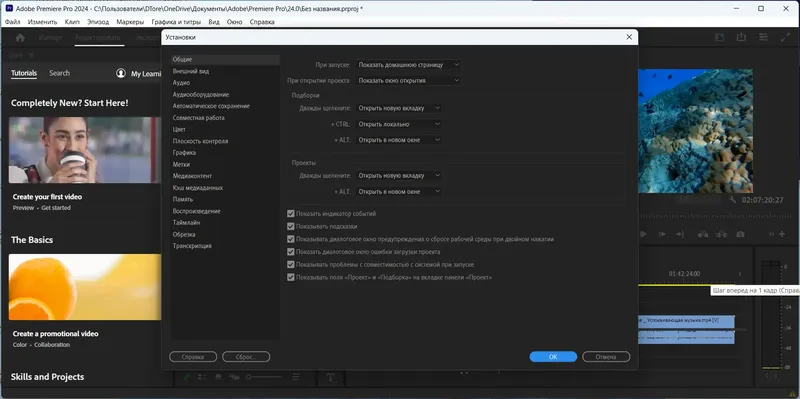The image size is (800, 399).
Task: Click the Home icon in the workspace bar
Action: point(20,38)
